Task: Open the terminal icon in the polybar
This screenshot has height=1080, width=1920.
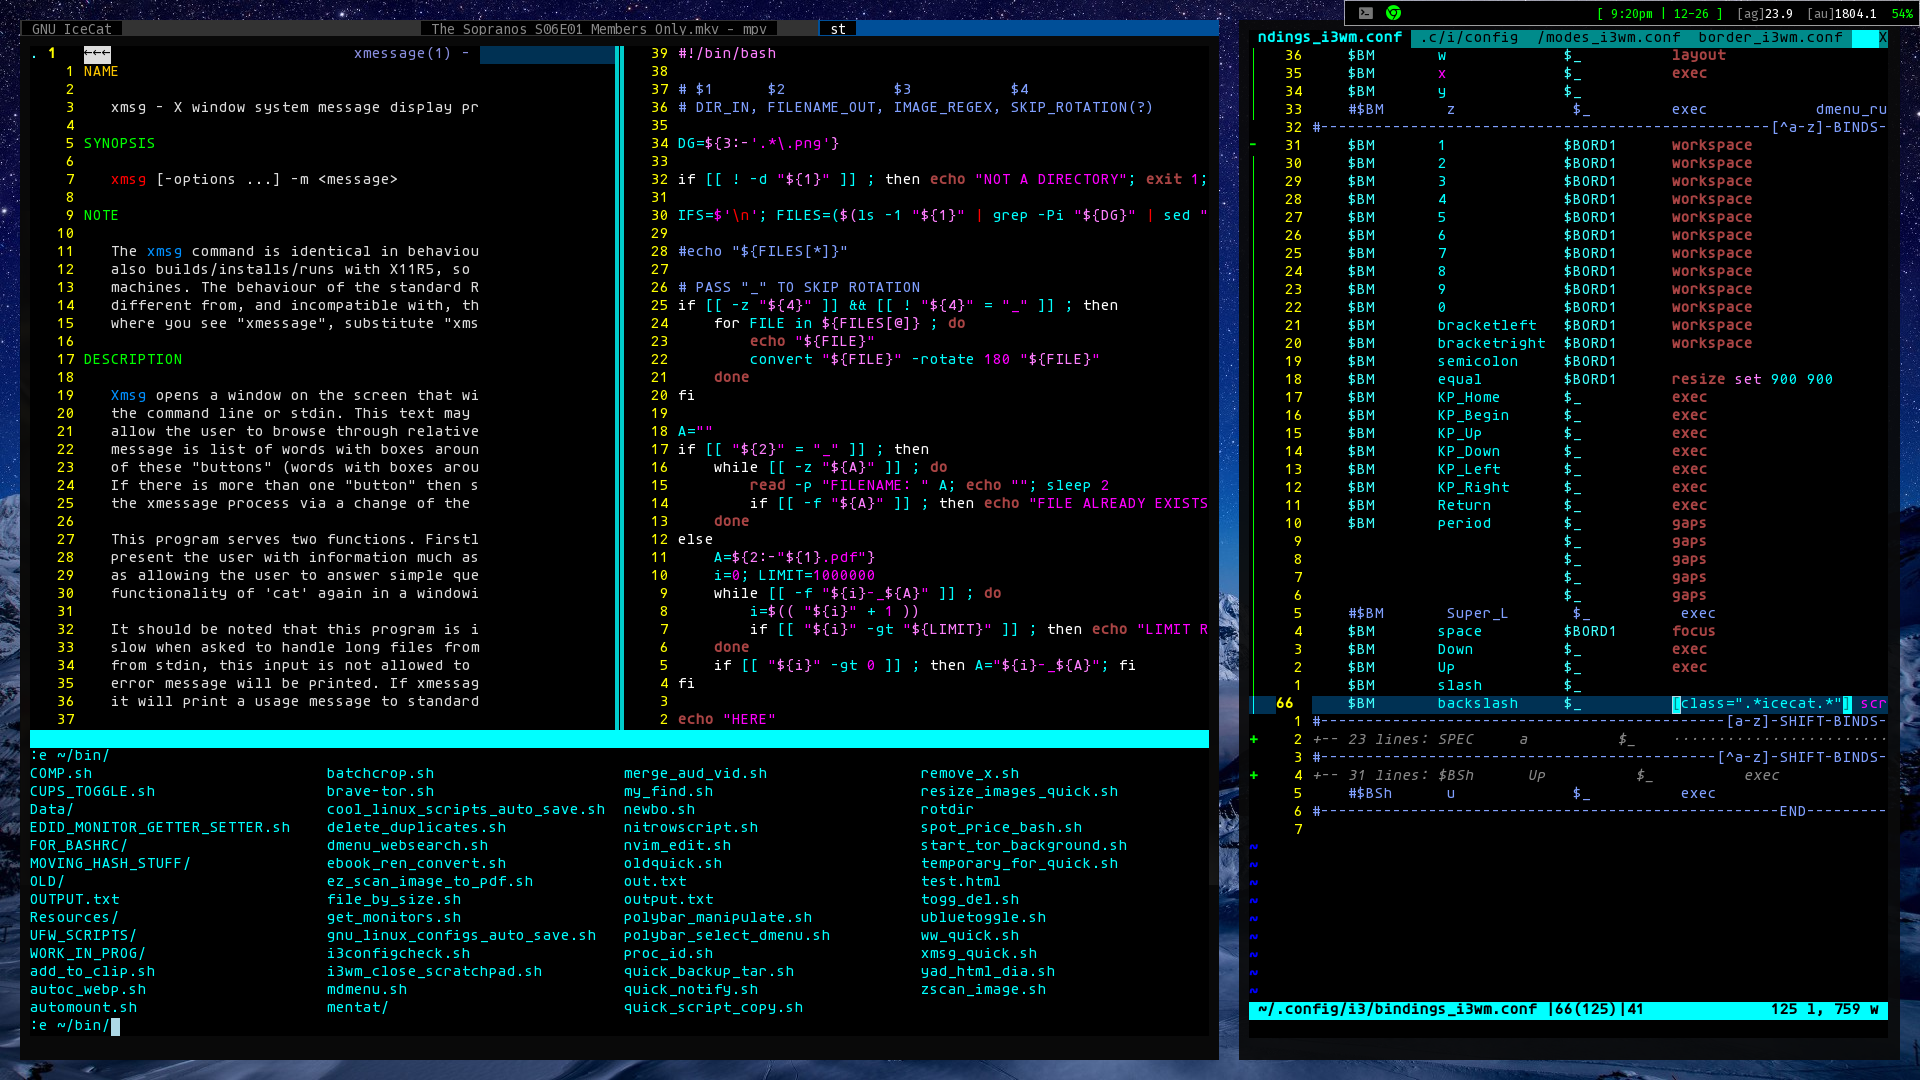Action: 1366,13
